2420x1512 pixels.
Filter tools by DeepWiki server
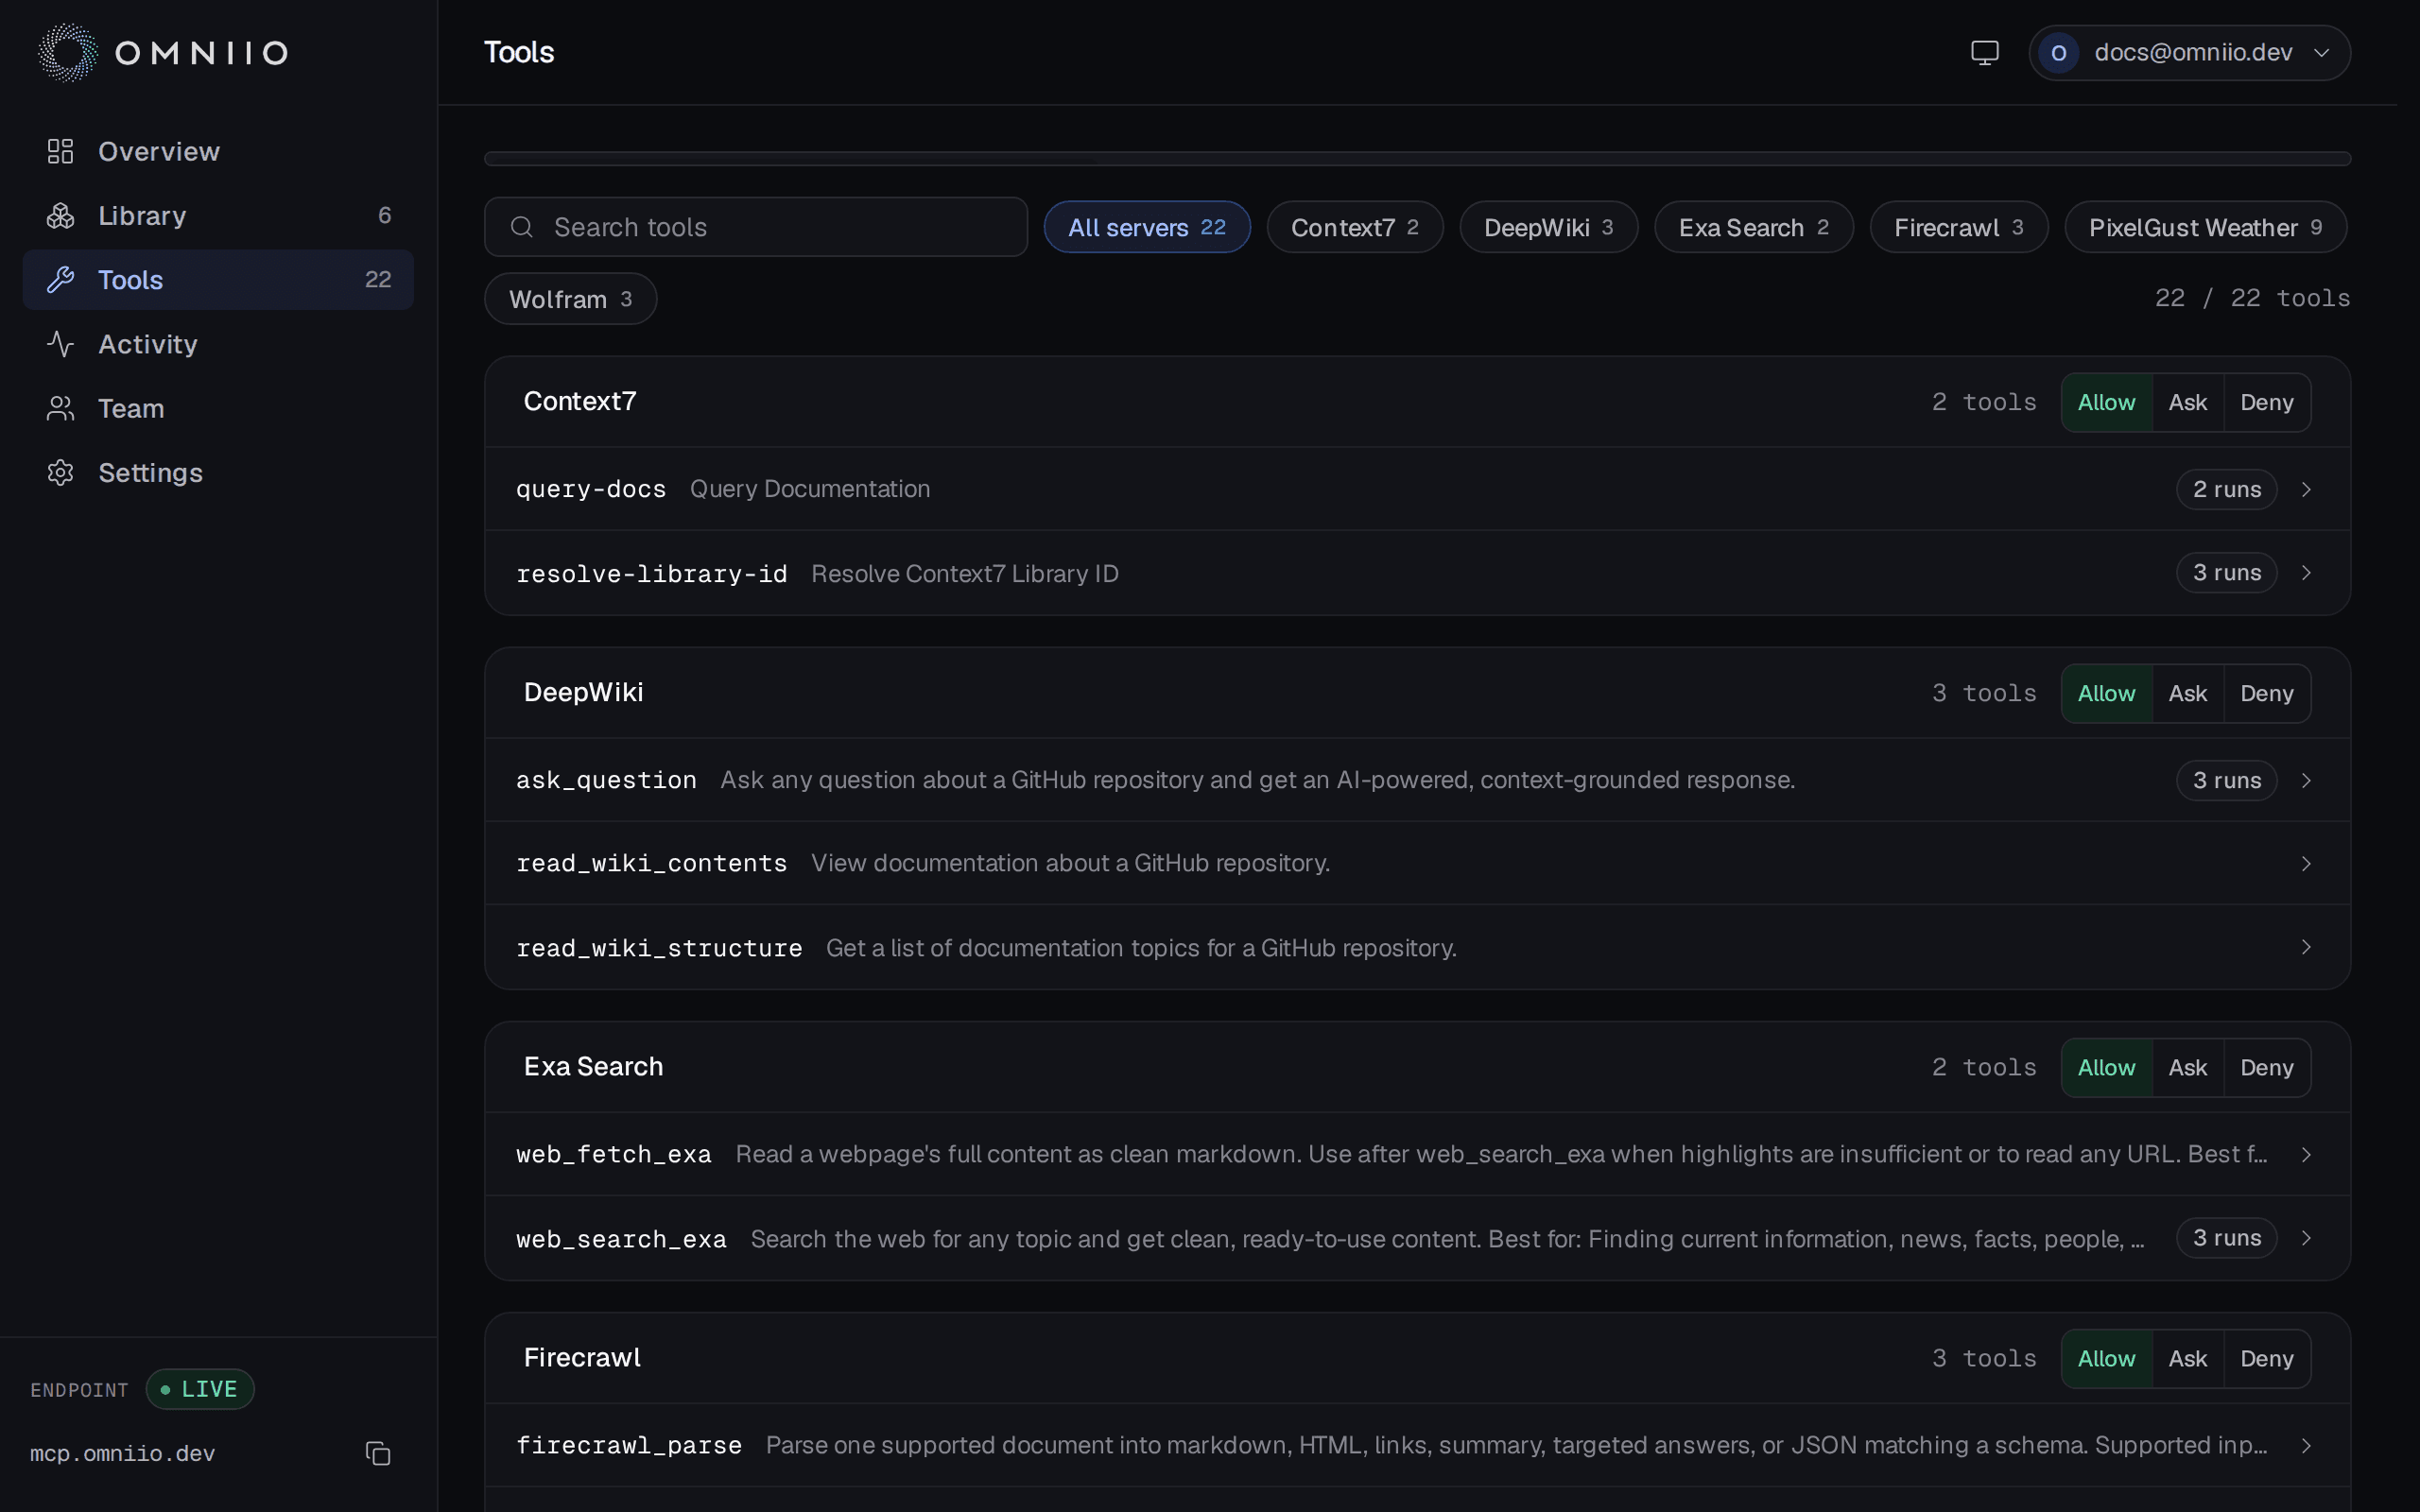[x=1549, y=227]
